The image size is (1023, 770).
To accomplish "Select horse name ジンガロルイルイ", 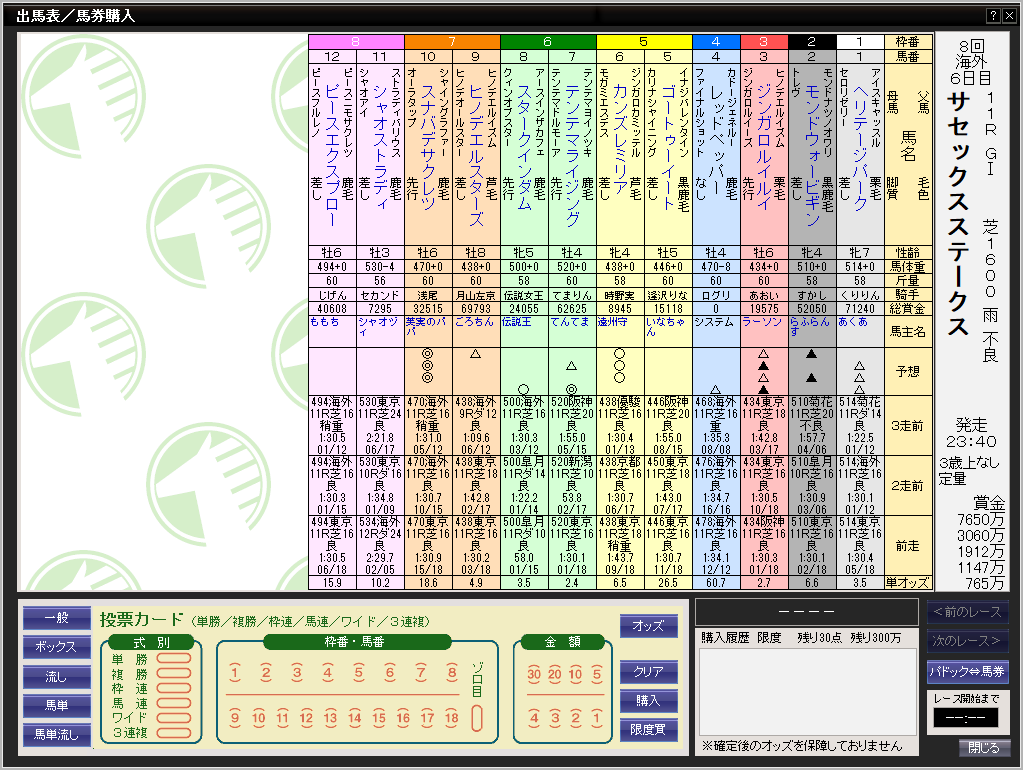I will [x=764, y=147].
